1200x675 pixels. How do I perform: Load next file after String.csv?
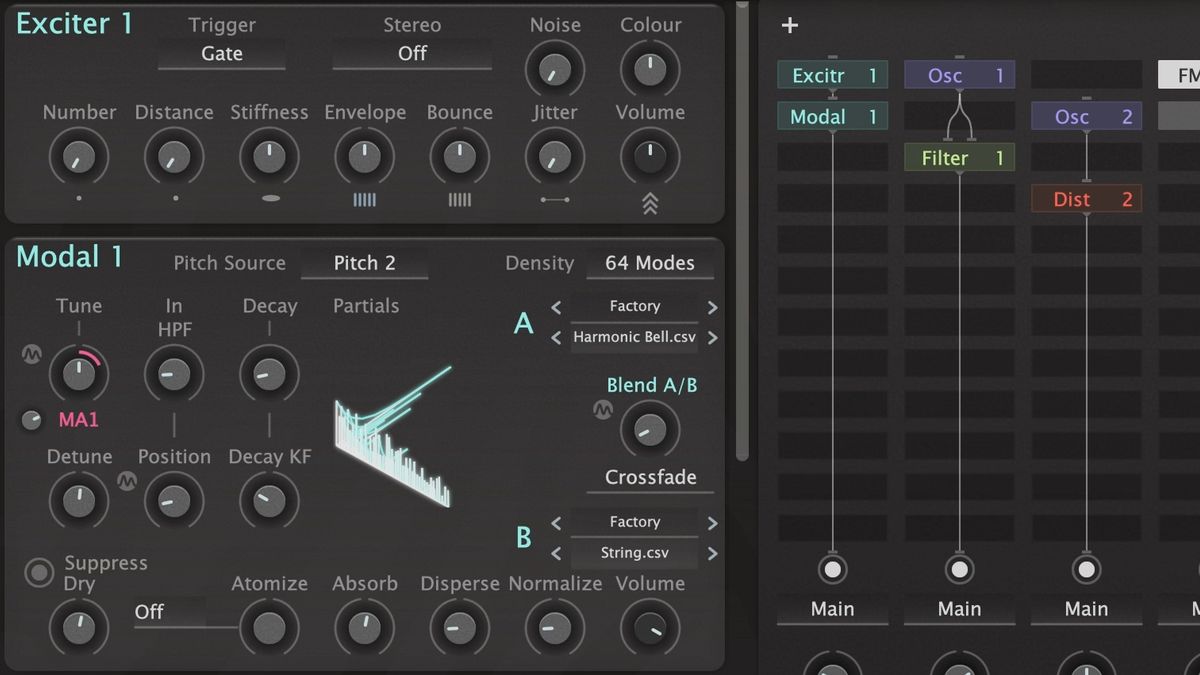tap(713, 553)
